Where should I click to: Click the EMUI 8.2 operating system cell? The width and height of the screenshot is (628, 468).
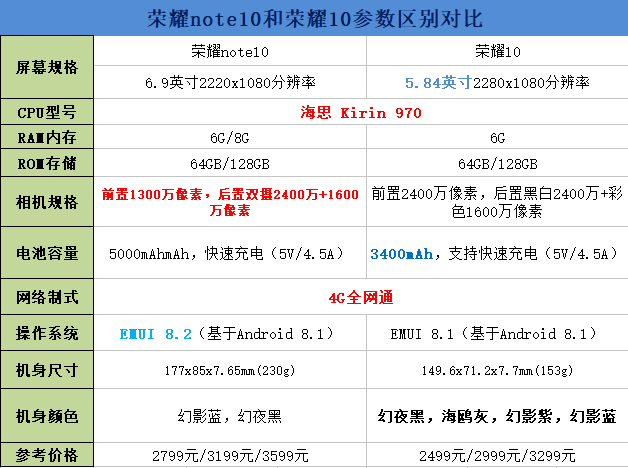point(230,333)
